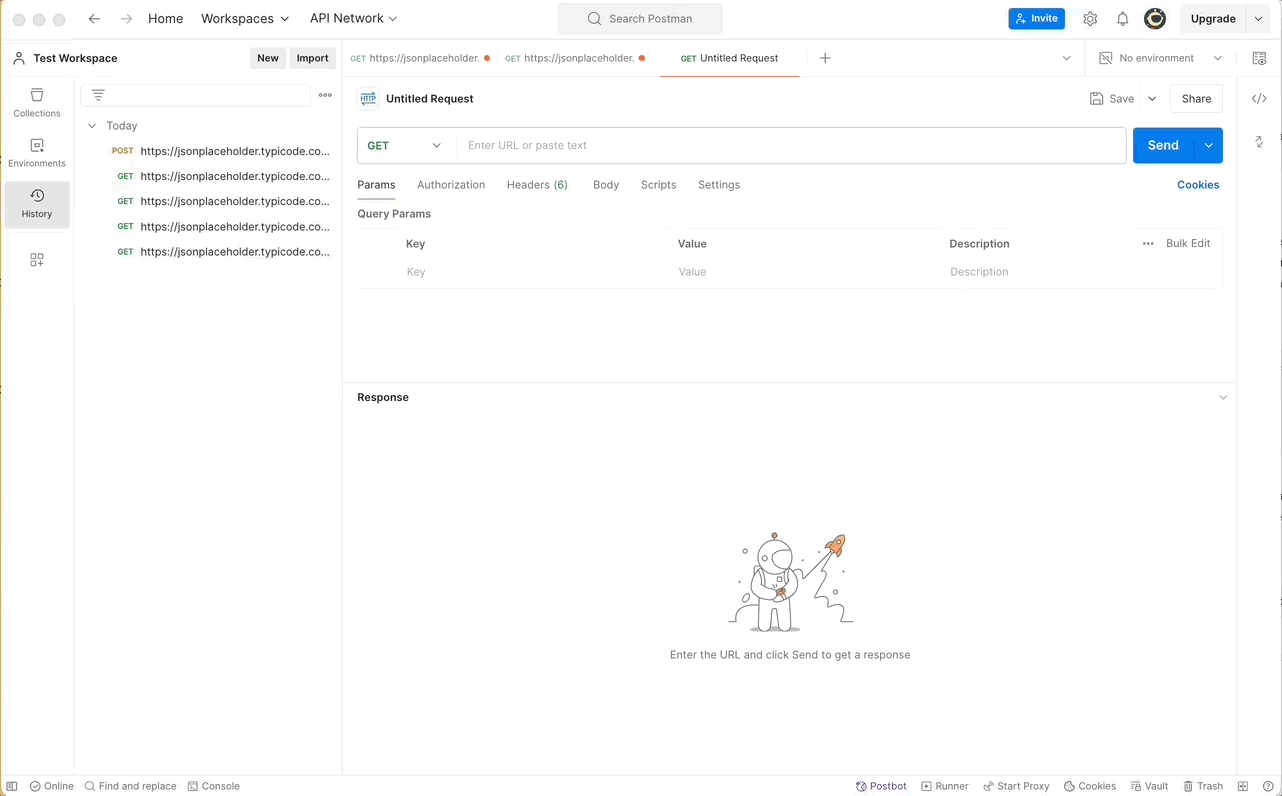
Task: Open Vault in the status bar
Action: [x=1149, y=786]
